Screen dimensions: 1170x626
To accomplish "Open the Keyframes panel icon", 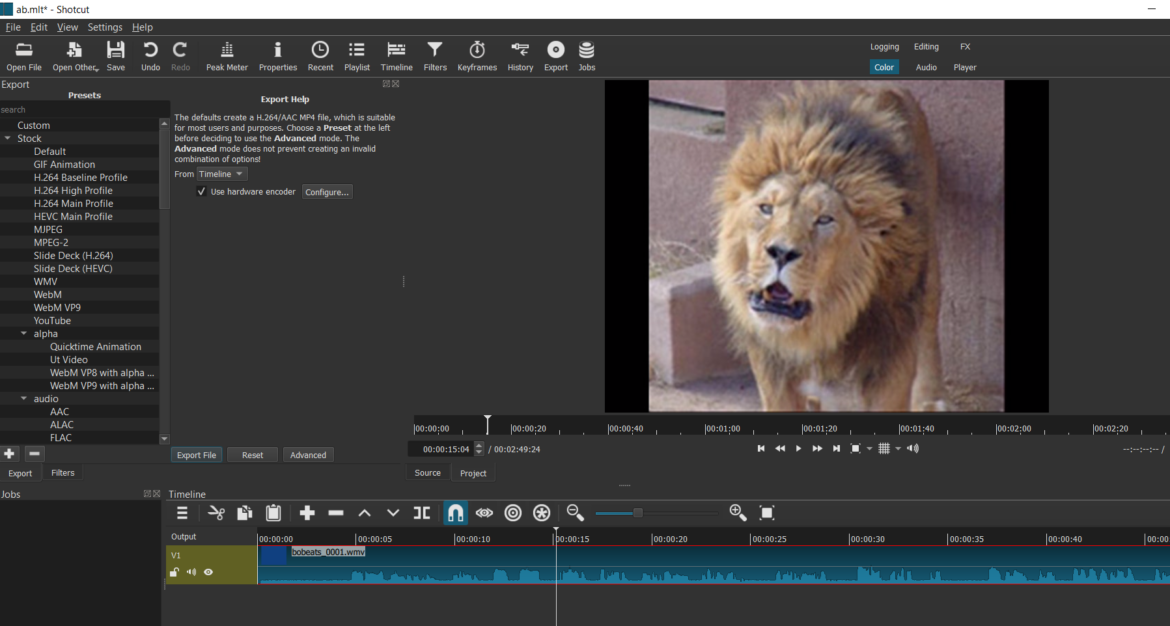I will pyautogui.click(x=477, y=55).
